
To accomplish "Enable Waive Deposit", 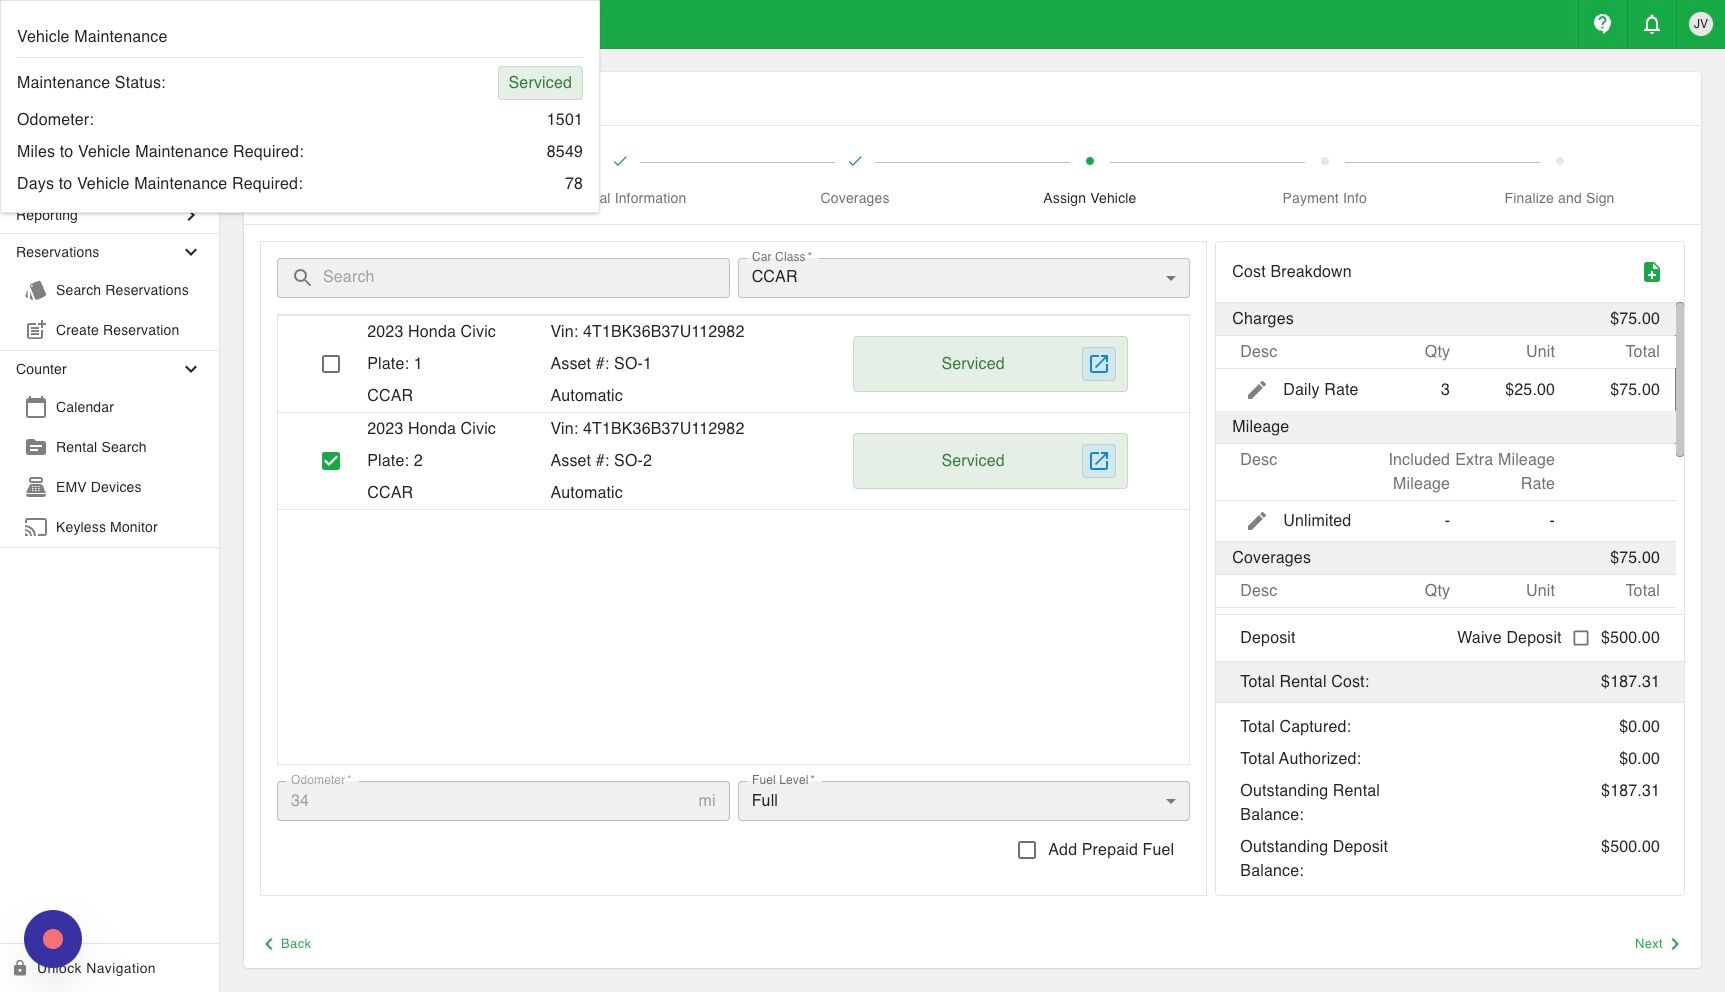I will (x=1580, y=637).
